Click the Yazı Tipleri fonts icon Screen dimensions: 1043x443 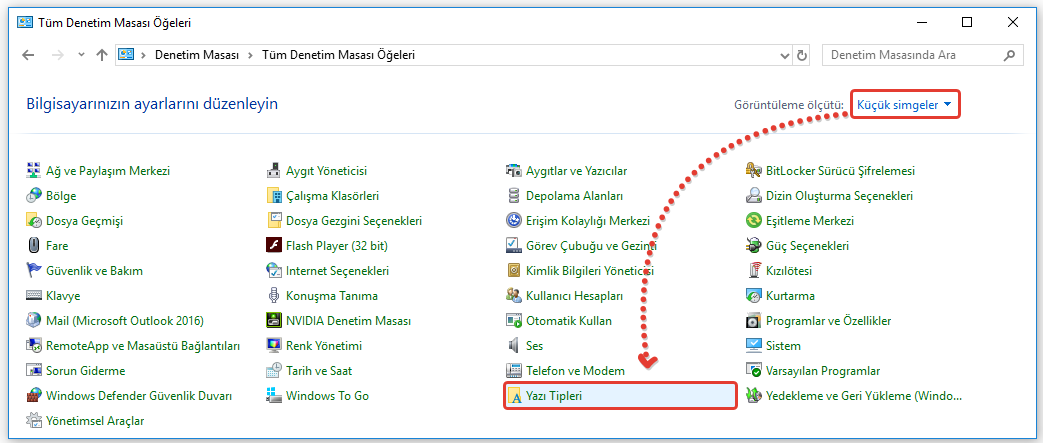(515, 396)
